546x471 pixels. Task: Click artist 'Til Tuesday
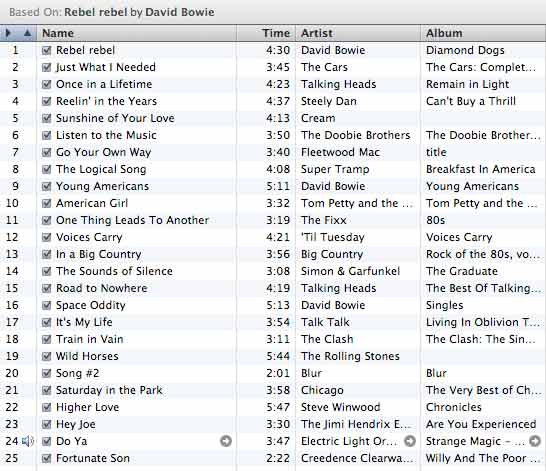click(333, 237)
